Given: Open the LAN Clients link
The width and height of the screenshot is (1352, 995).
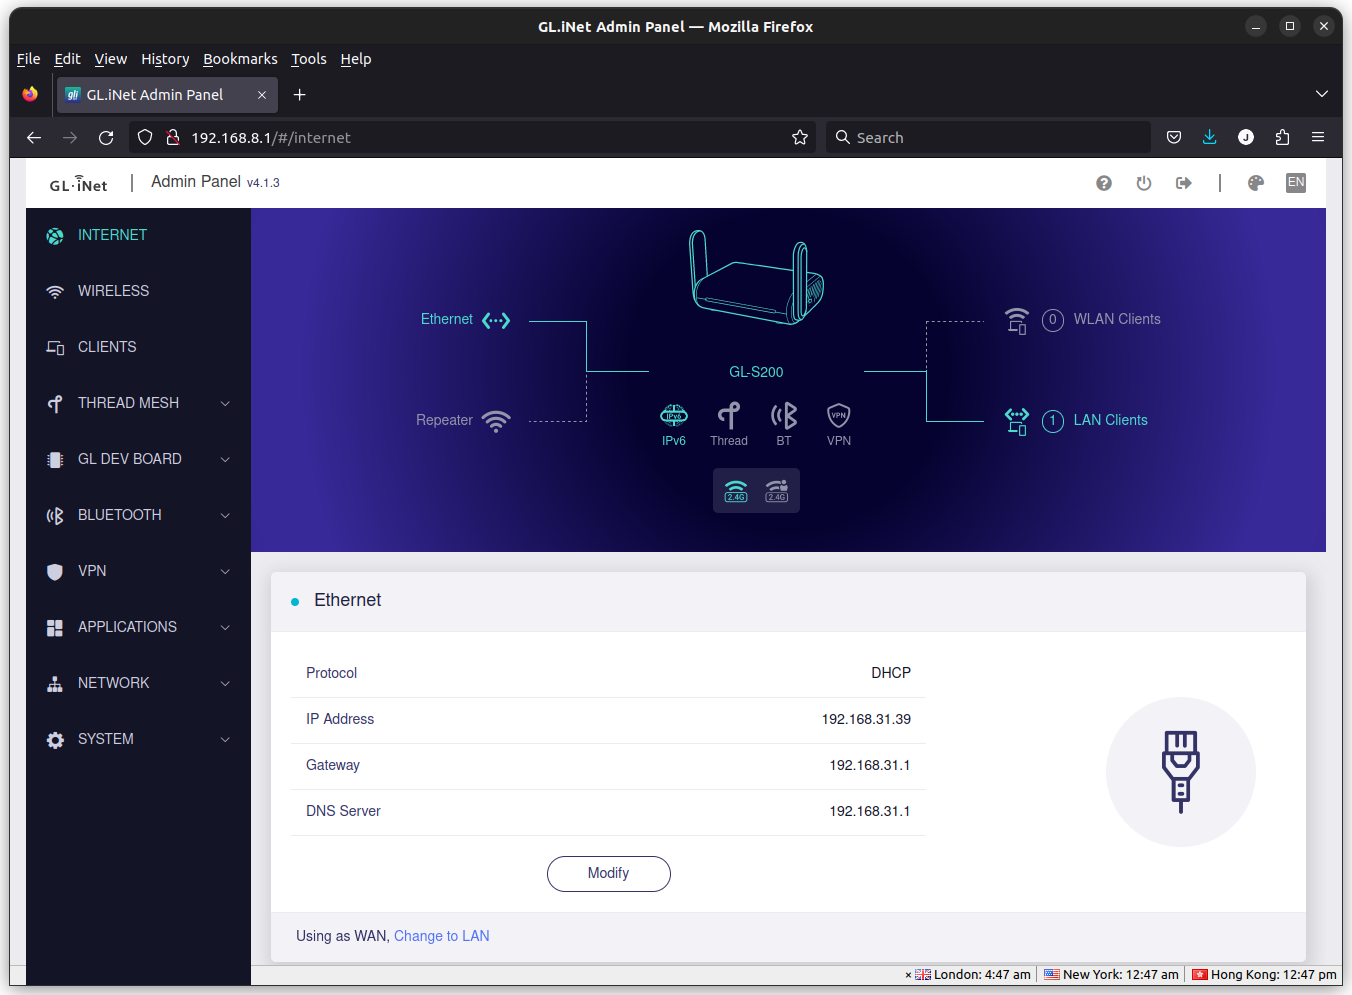Looking at the screenshot, I should click(1111, 420).
